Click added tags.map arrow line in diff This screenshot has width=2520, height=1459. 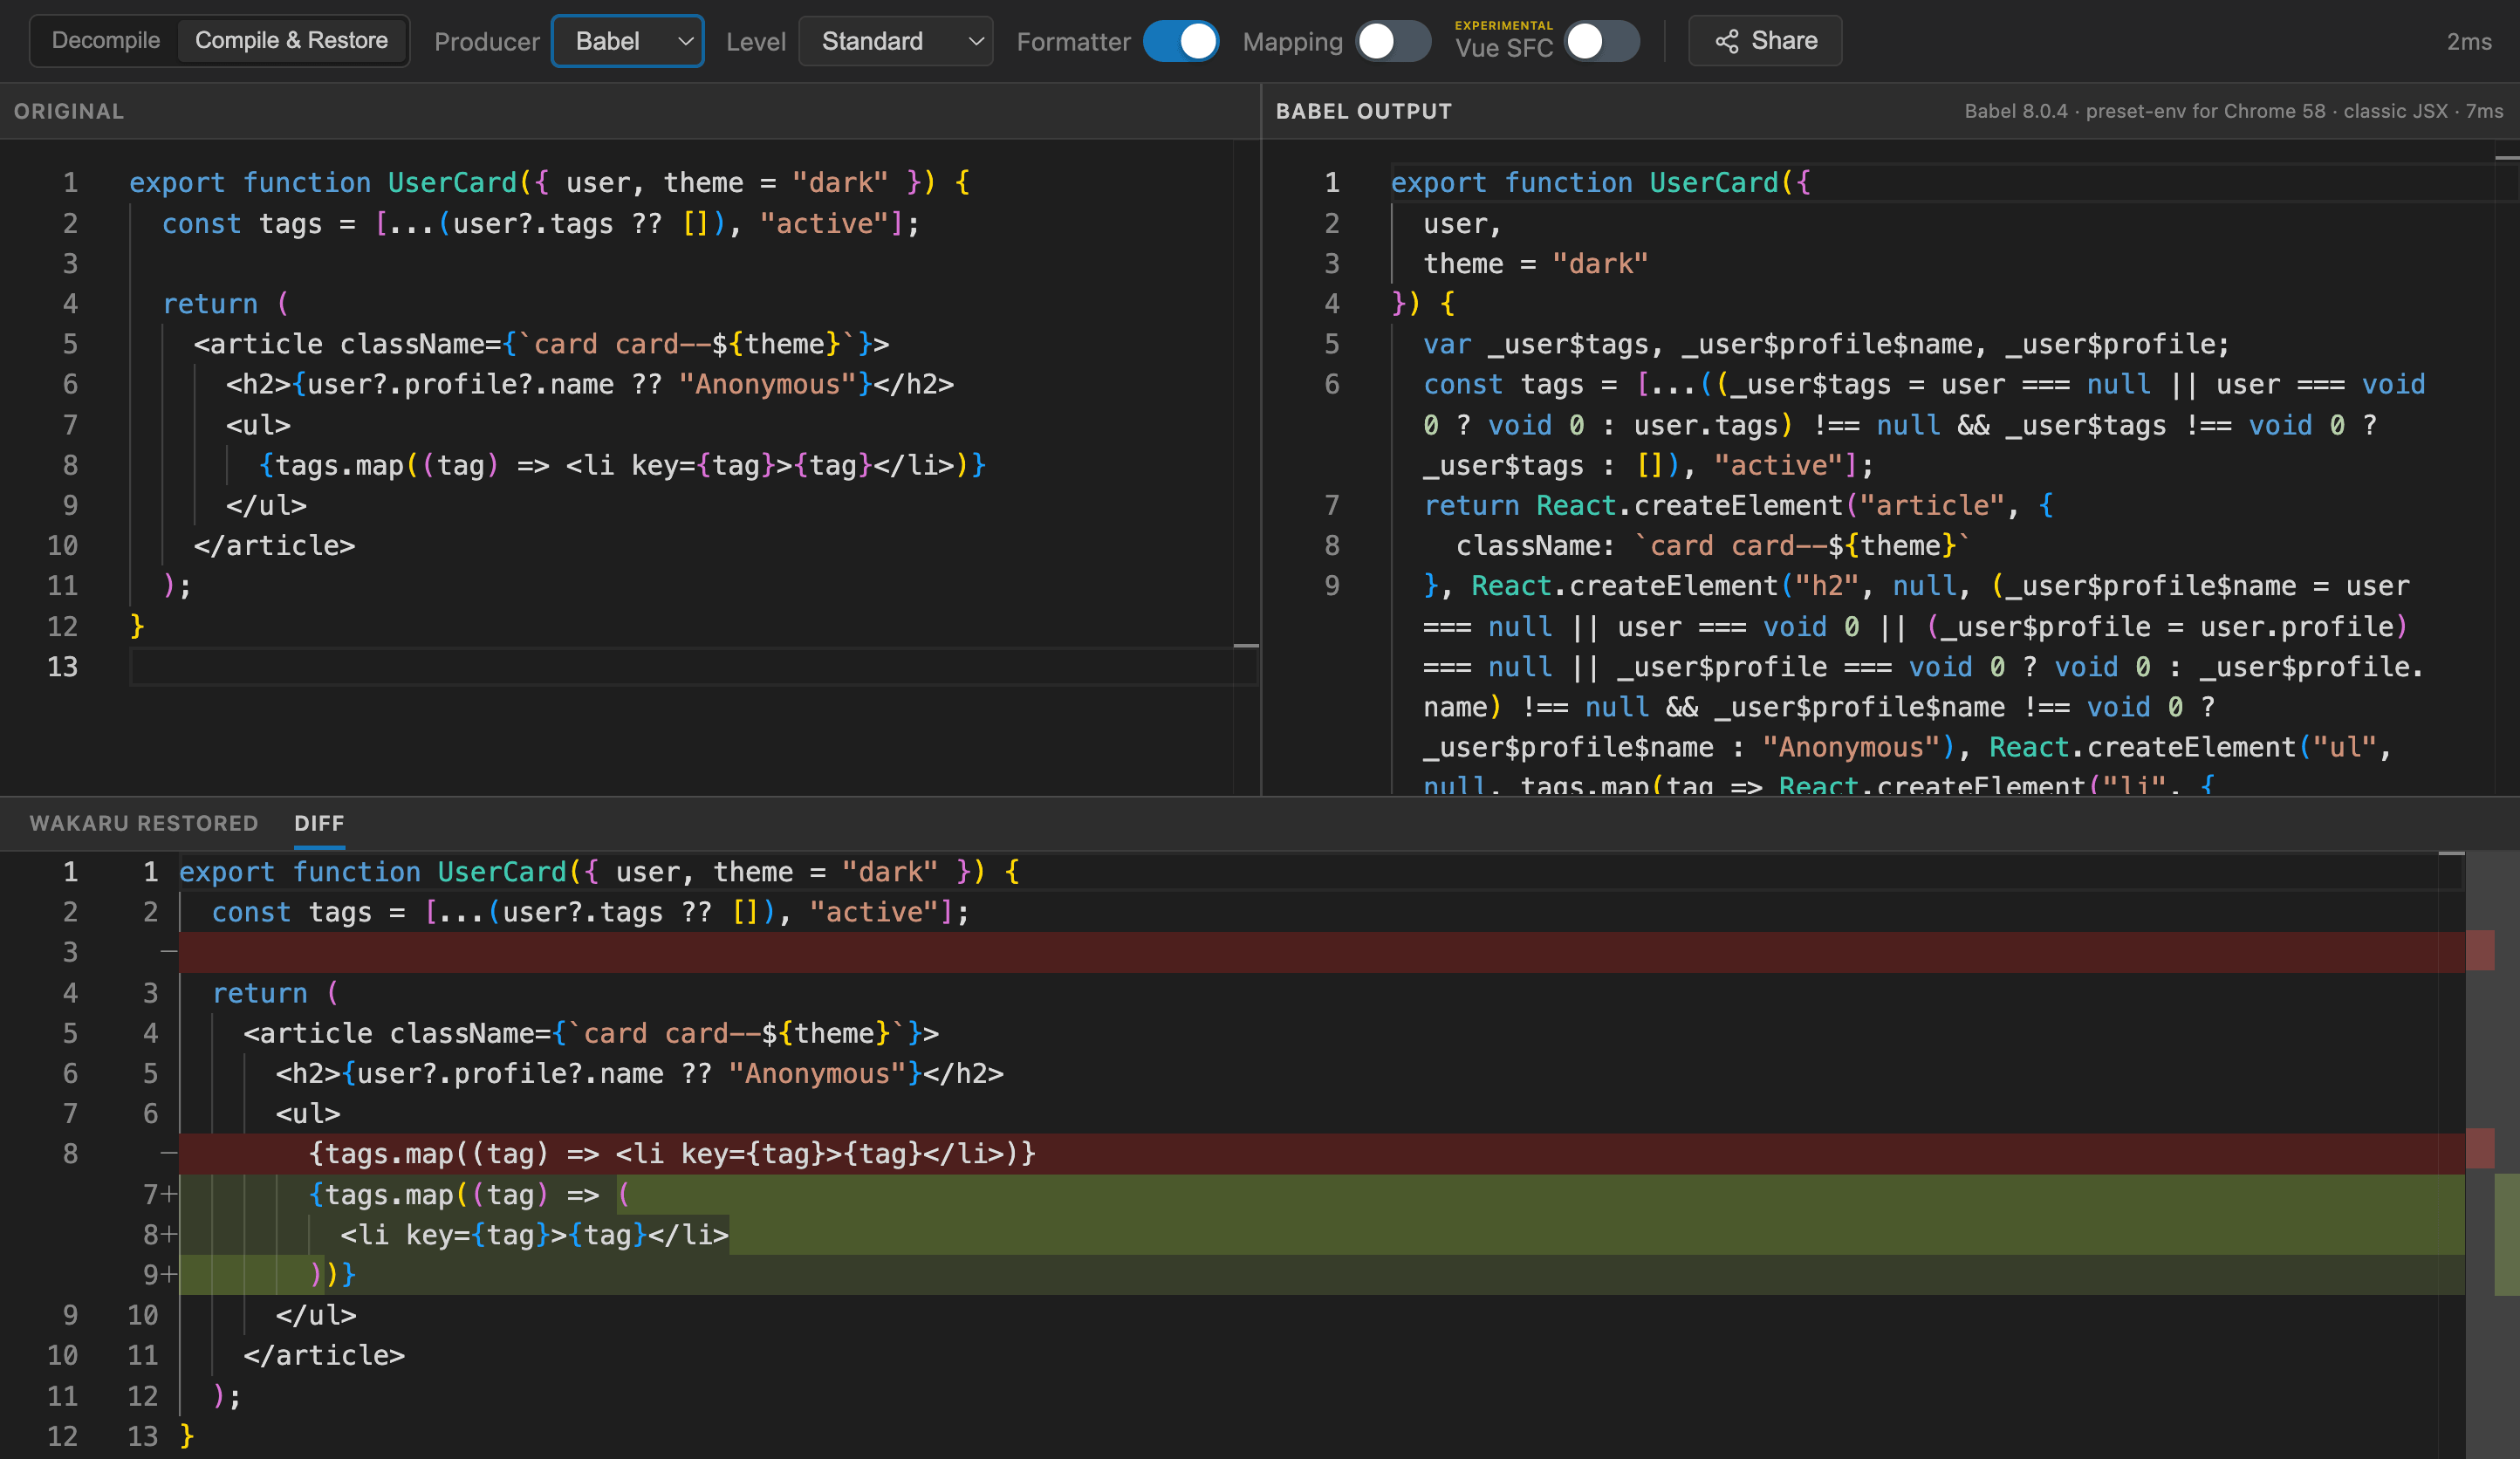tap(470, 1194)
